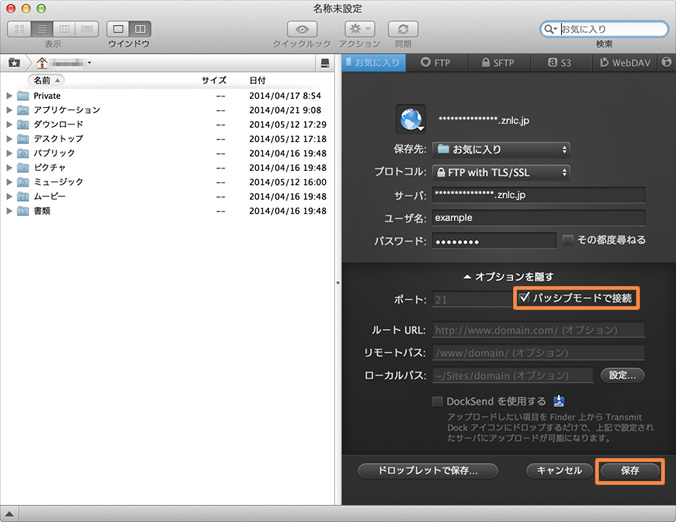
Task: Click the DockSend dock icon
Action: (x=559, y=401)
